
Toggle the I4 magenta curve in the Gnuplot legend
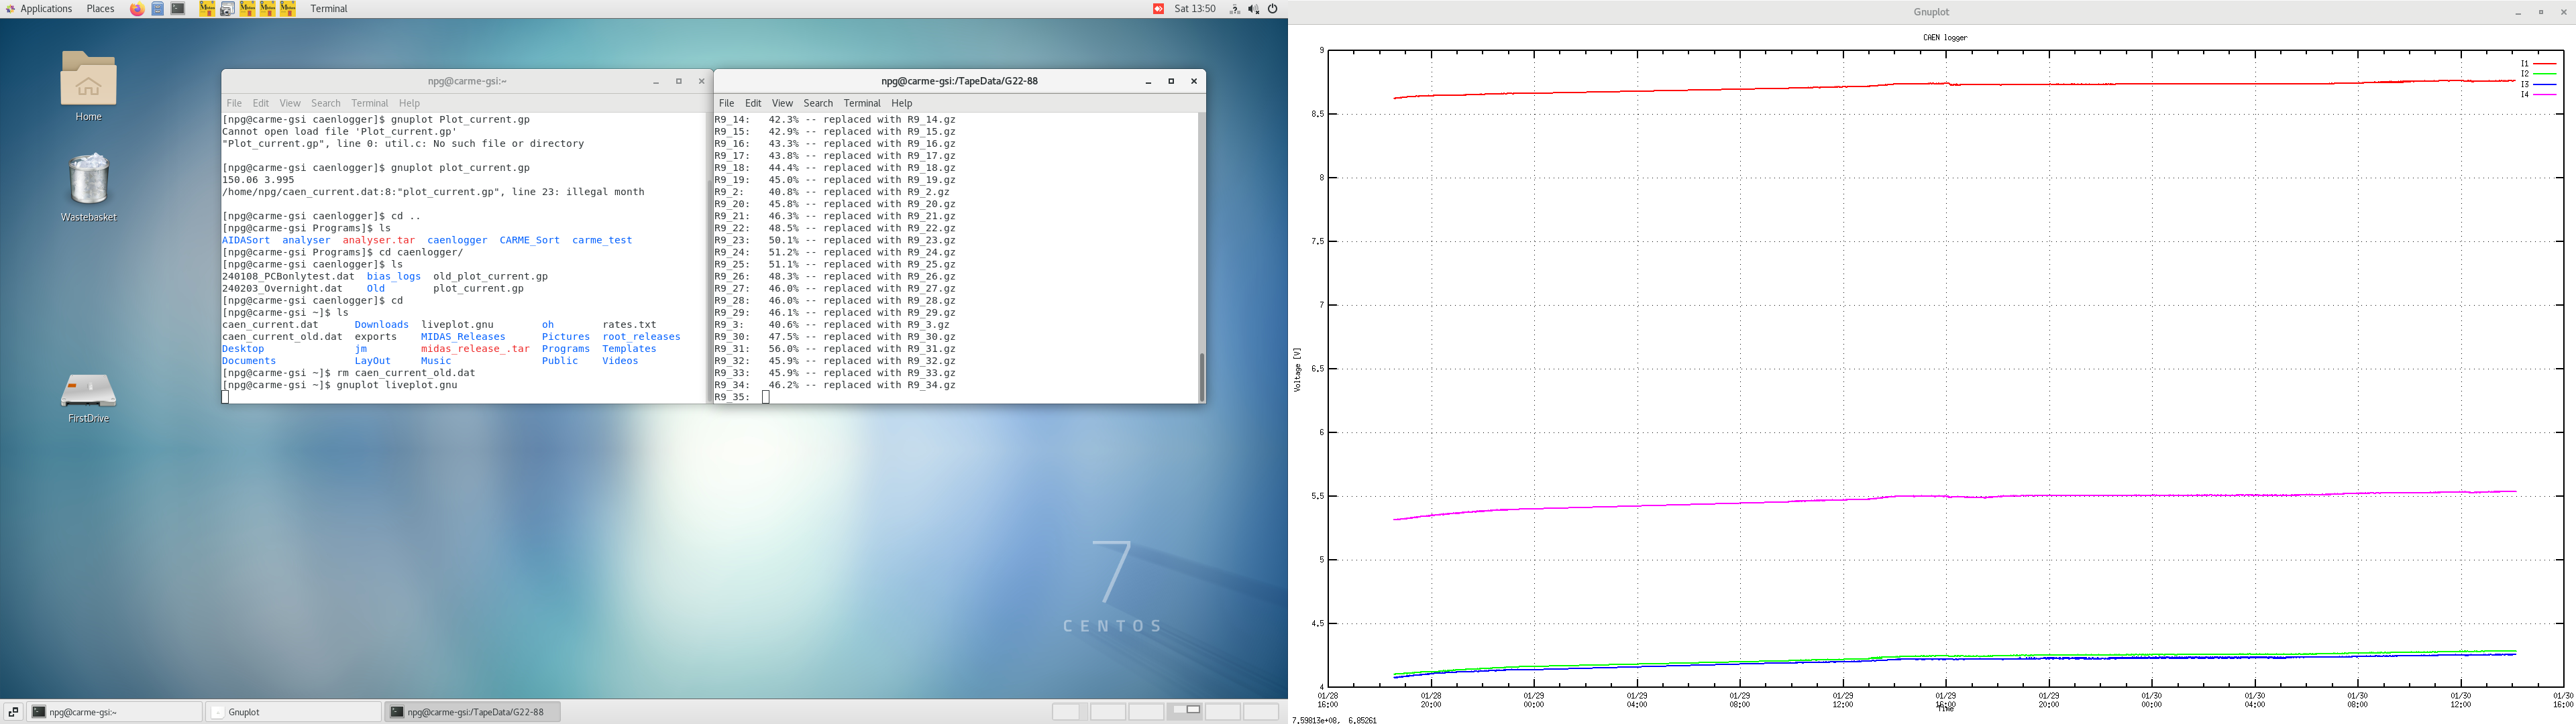click(x=2538, y=94)
